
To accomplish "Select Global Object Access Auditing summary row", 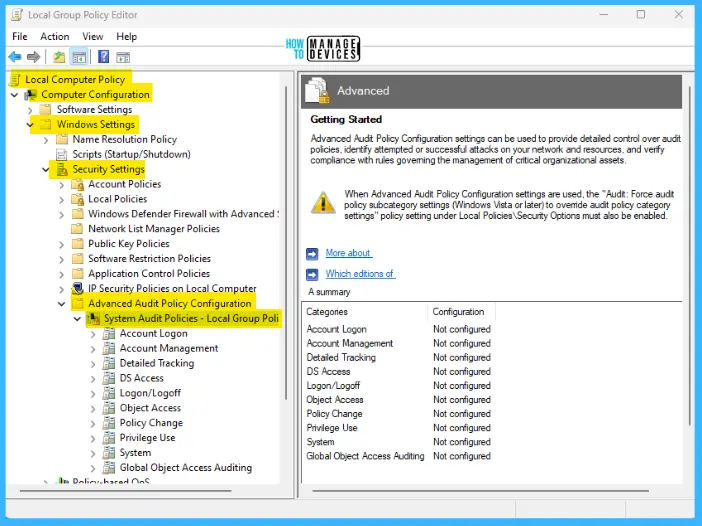I will tap(398, 456).
